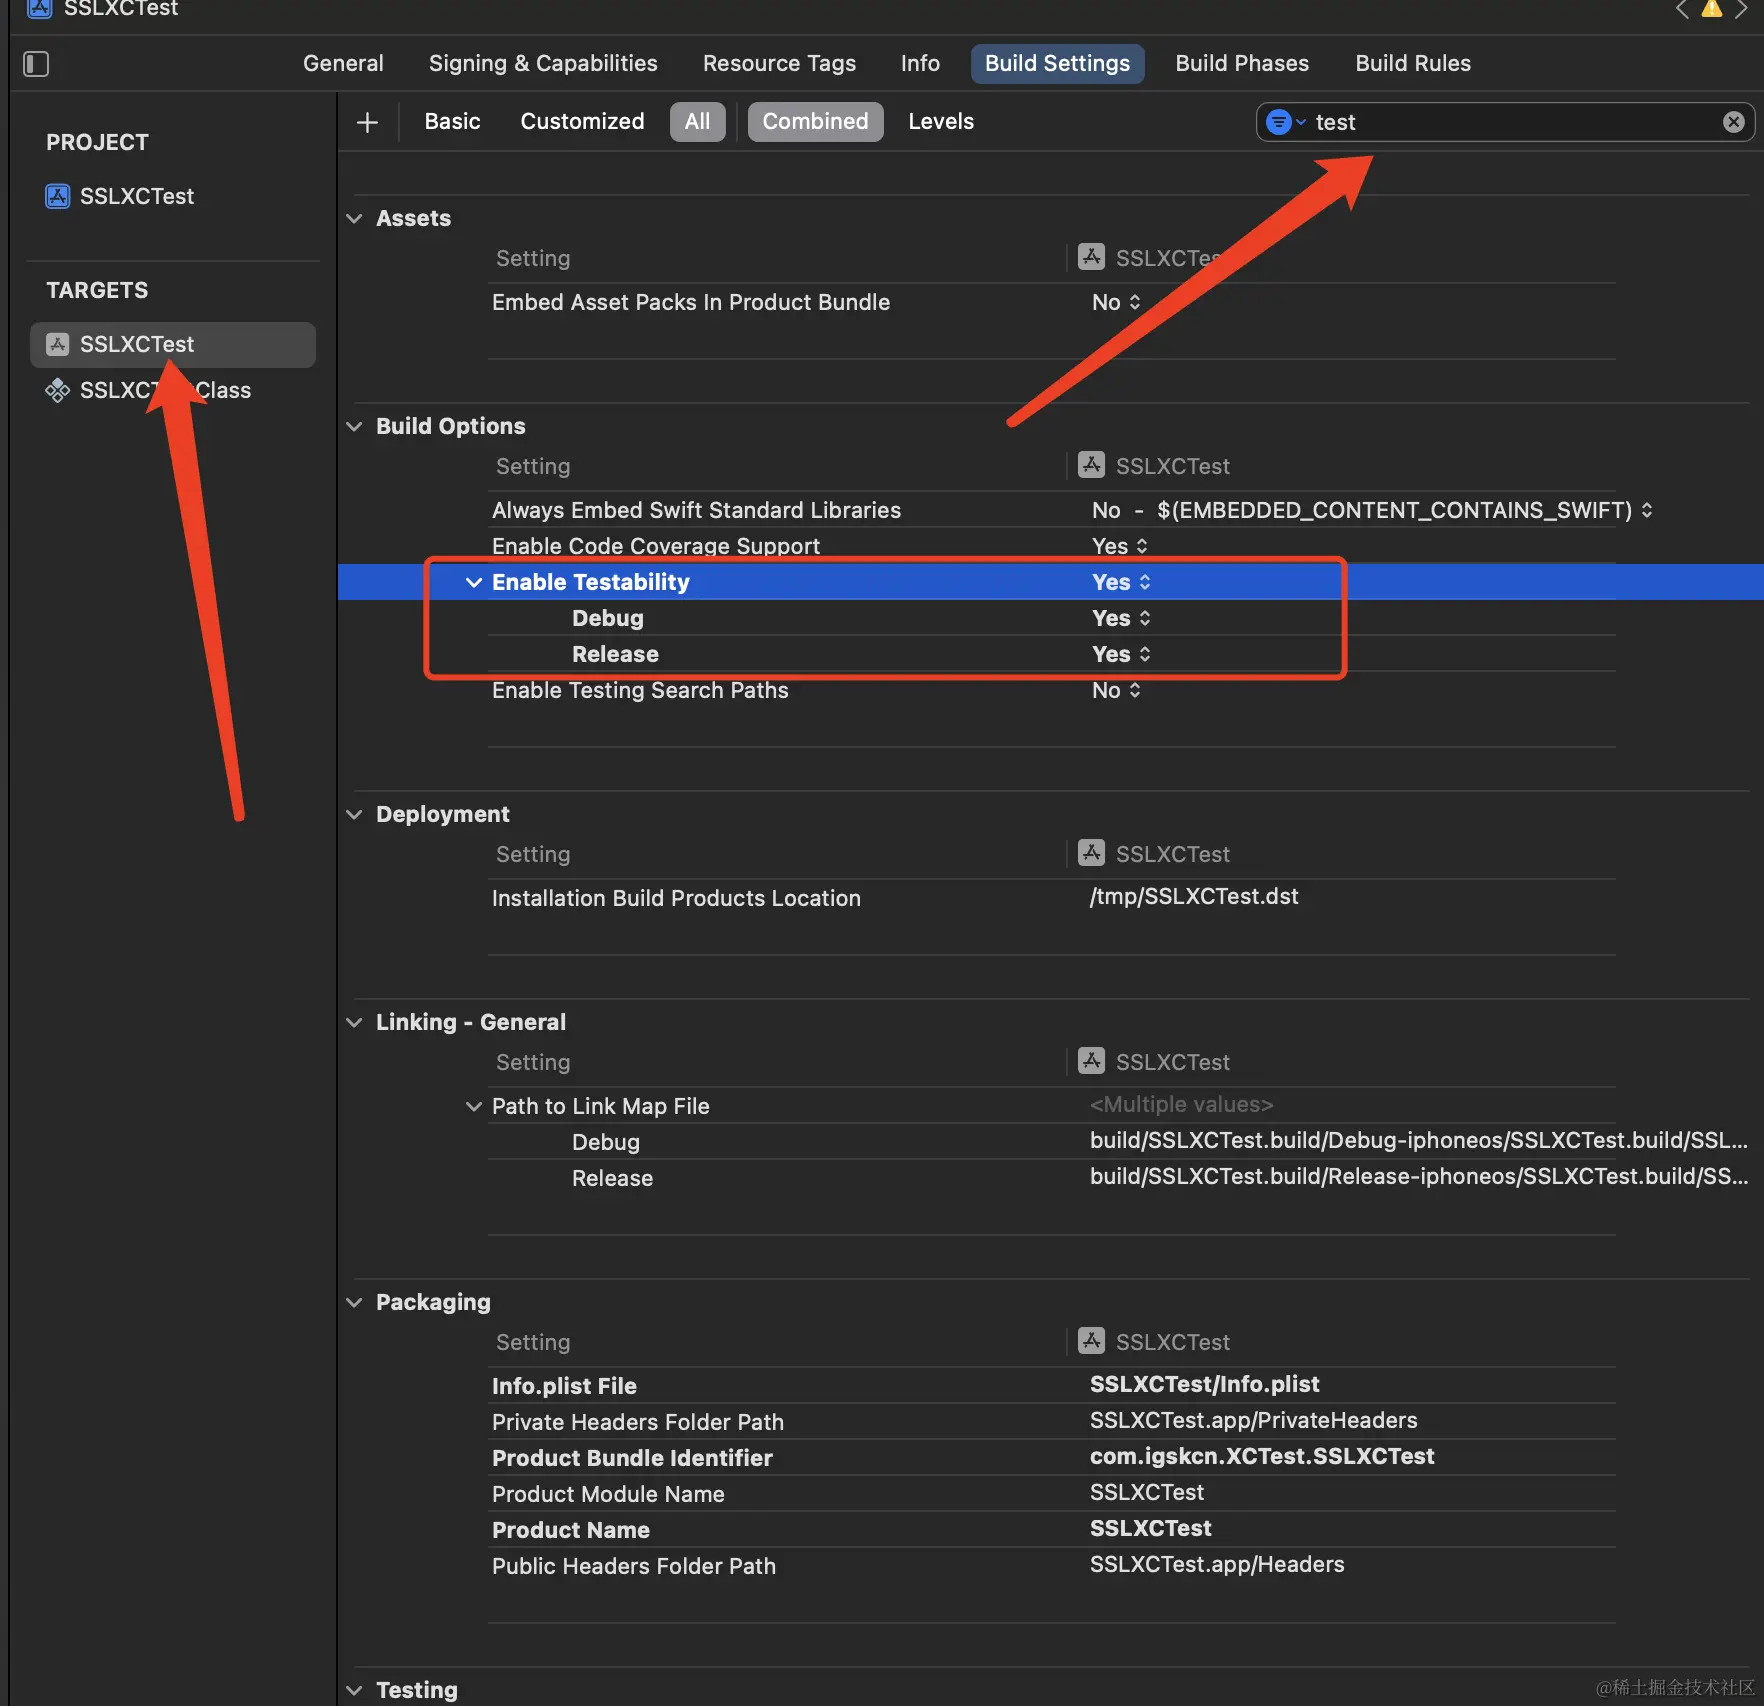Show Basic build settings

pos(452,122)
